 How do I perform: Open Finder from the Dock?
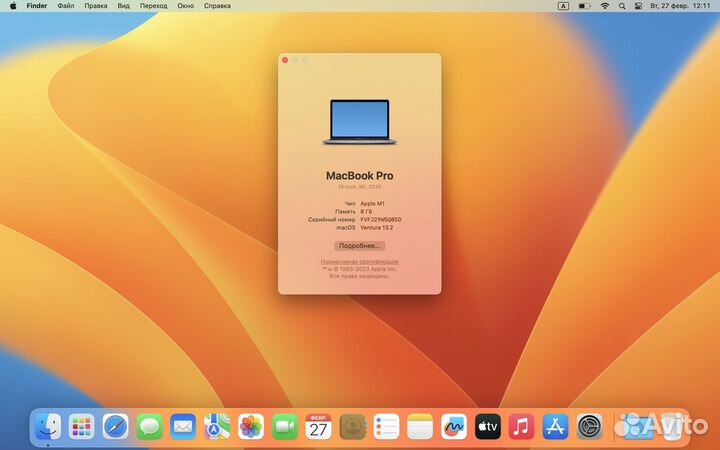[48, 427]
